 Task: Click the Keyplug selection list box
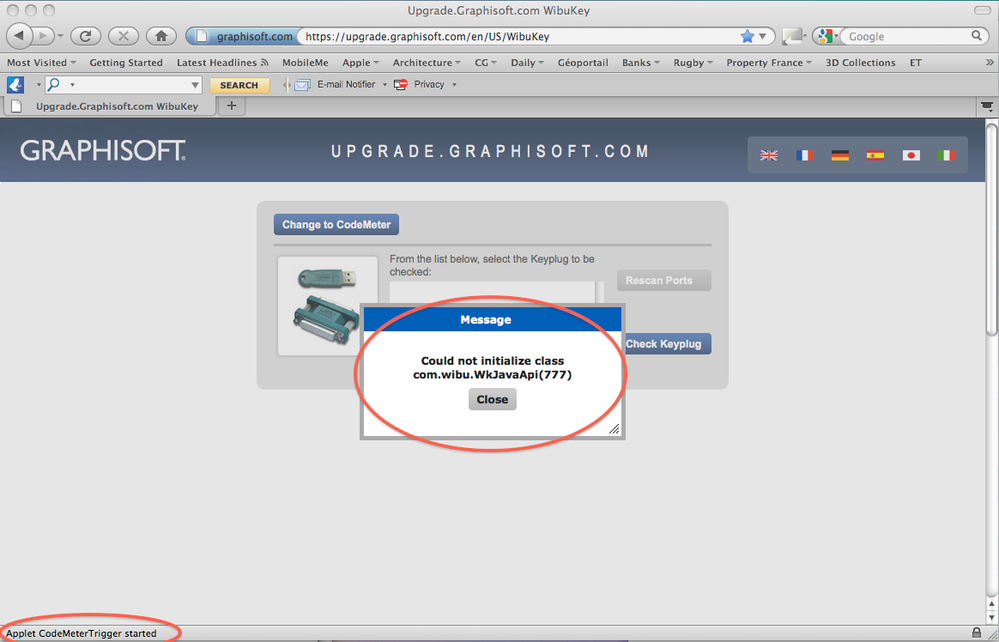click(494, 292)
